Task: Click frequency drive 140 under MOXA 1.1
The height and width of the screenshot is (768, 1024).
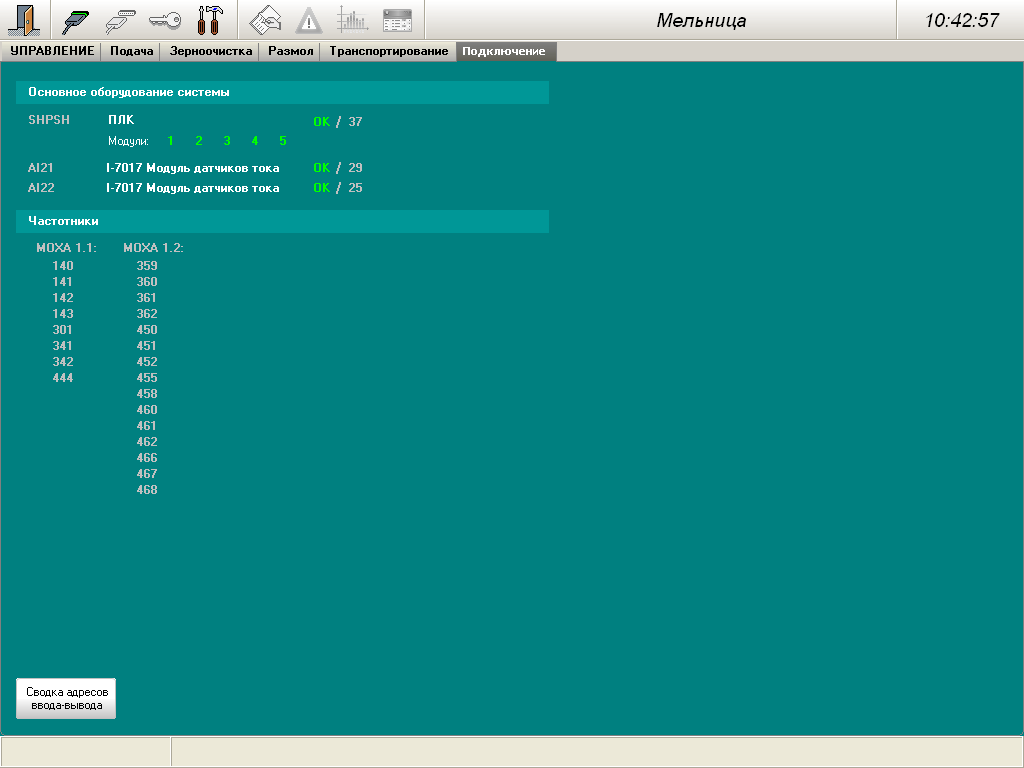Action: (63, 266)
